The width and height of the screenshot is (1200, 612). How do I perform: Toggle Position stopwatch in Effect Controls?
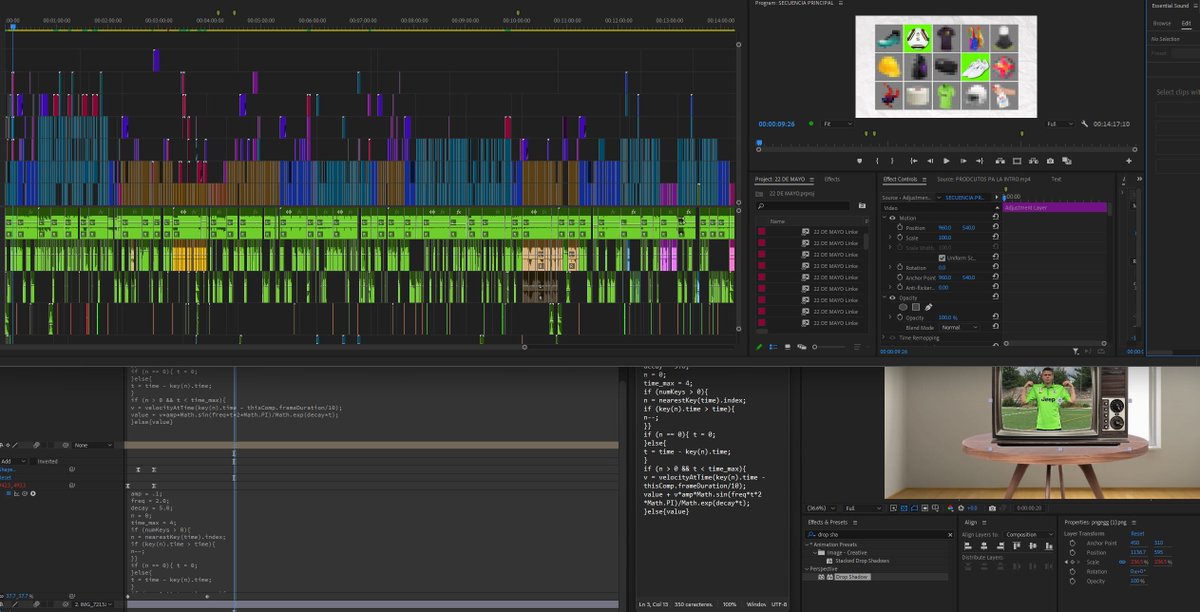900,227
